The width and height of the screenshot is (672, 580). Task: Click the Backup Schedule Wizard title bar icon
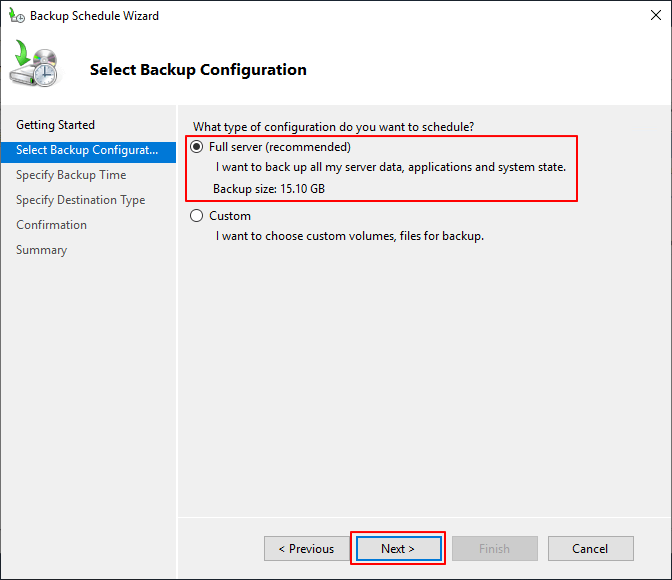pyautogui.click(x=16, y=16)
